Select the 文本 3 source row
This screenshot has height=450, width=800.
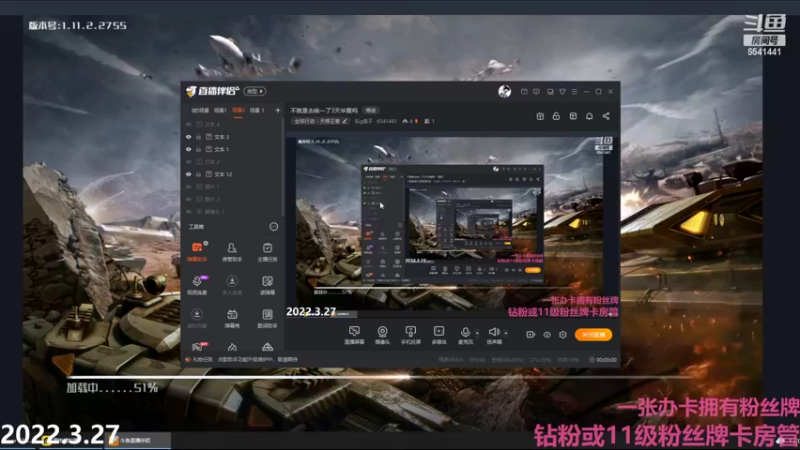point(233,137)
